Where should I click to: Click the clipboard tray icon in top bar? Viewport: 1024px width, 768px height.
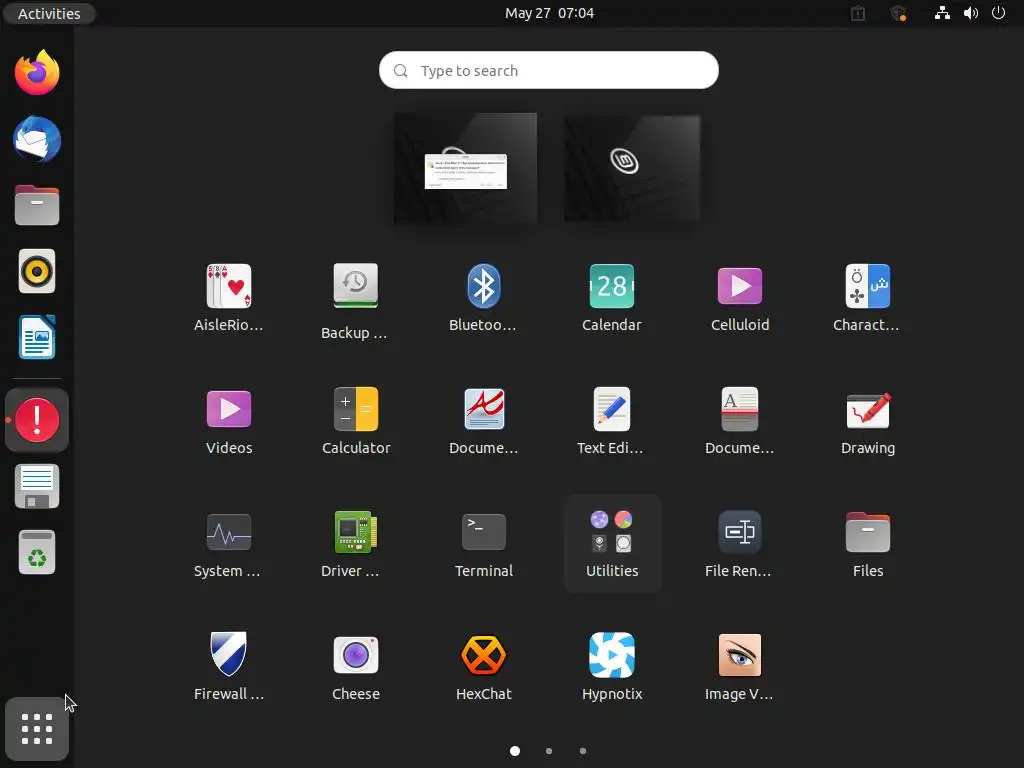857,13
